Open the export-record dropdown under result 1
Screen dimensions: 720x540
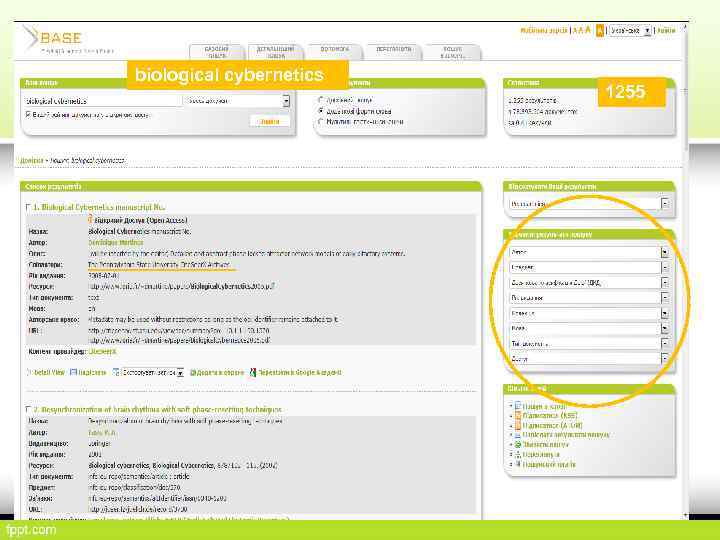click(153, 372)
